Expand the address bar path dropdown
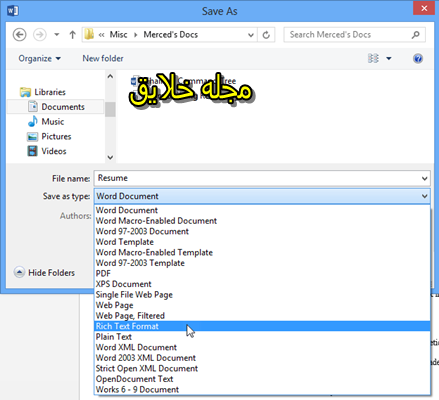The image size is (439, 400). tap(251, 35)
